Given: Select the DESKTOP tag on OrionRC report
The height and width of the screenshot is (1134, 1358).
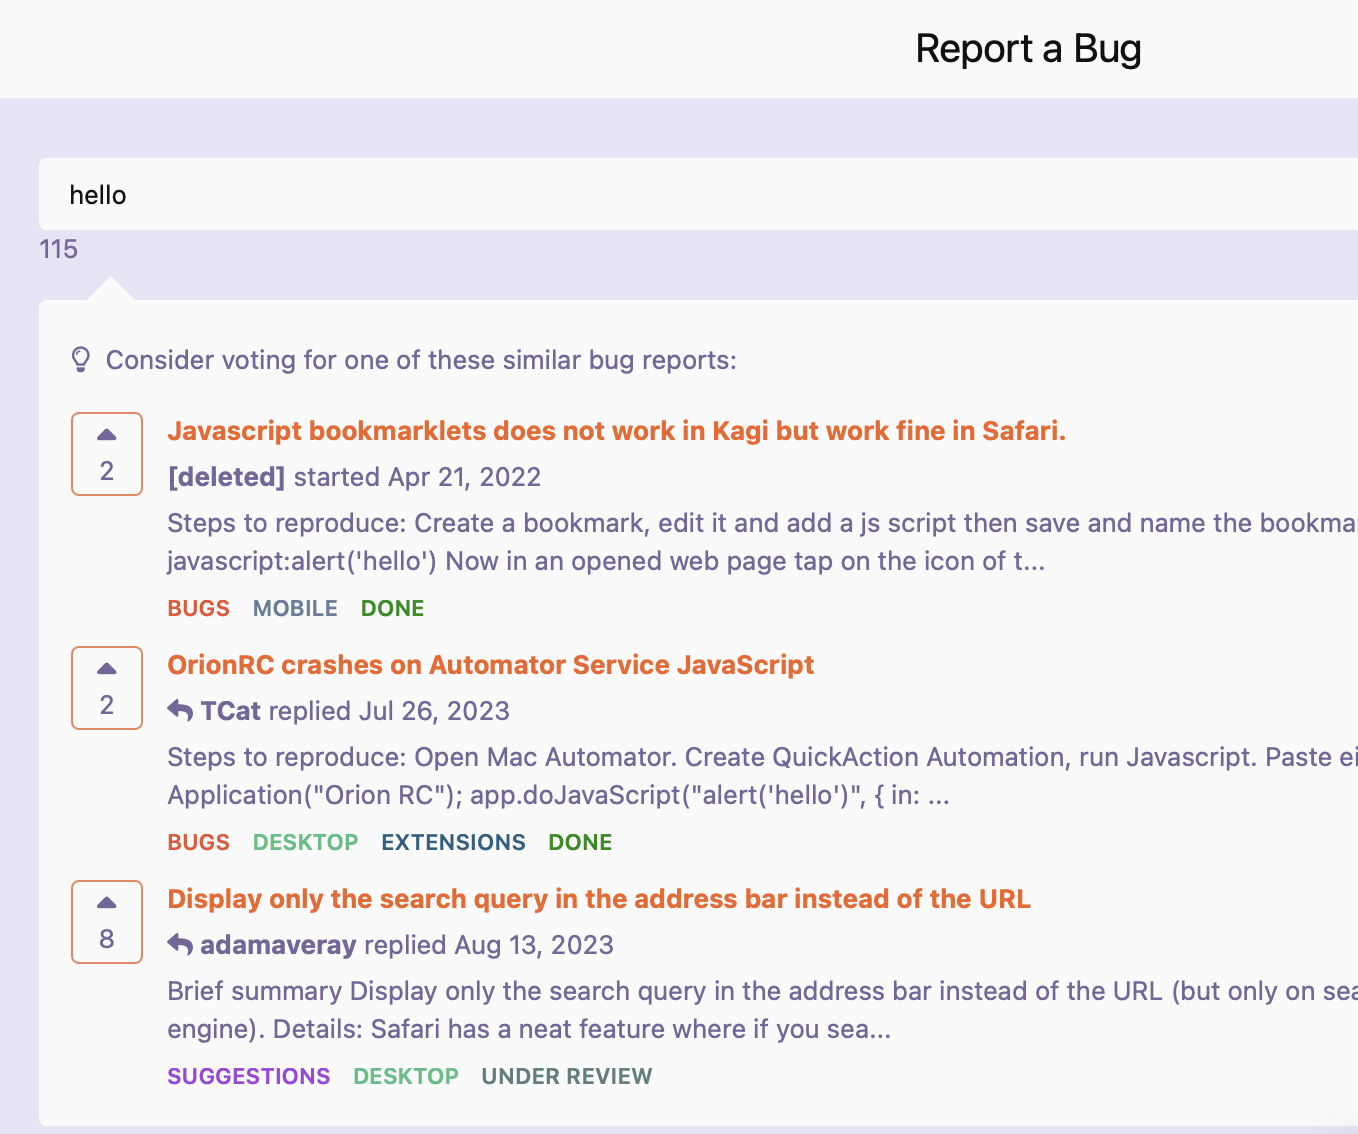Looking at the screenshot, I should 305,842.
